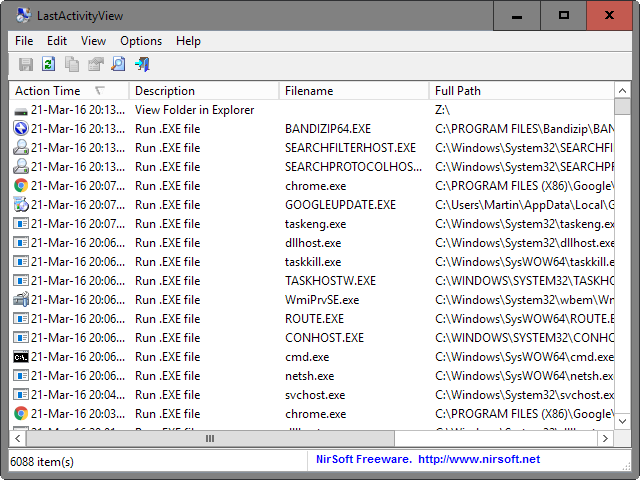Click the C:\Windows\SysWOW64\cmd.exe path cell
Screen dimensions: 640x480
524,357
